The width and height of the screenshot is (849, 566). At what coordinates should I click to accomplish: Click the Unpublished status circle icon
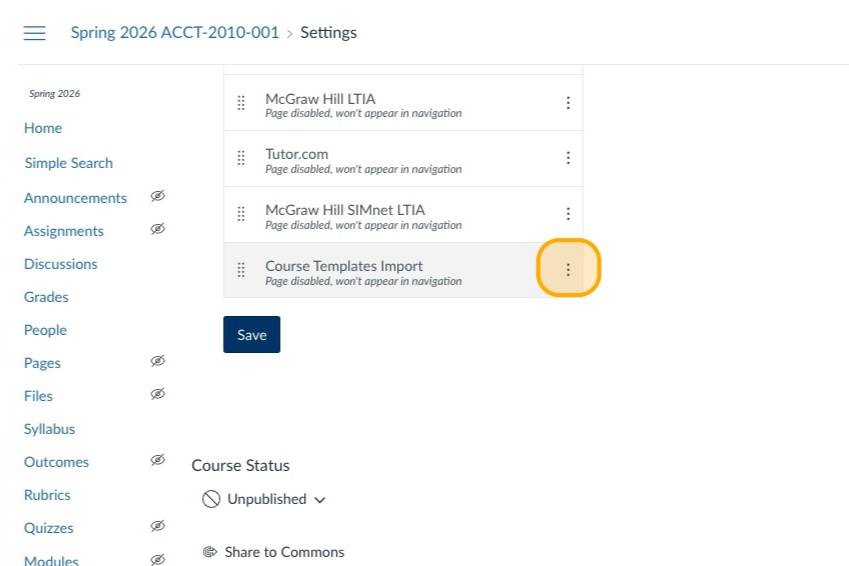pos(211,499)
